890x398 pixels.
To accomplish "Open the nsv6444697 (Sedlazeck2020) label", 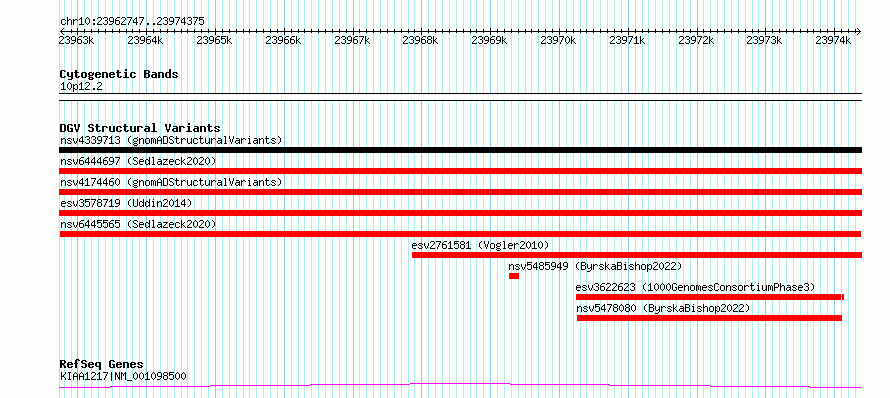I will (138, 161).
